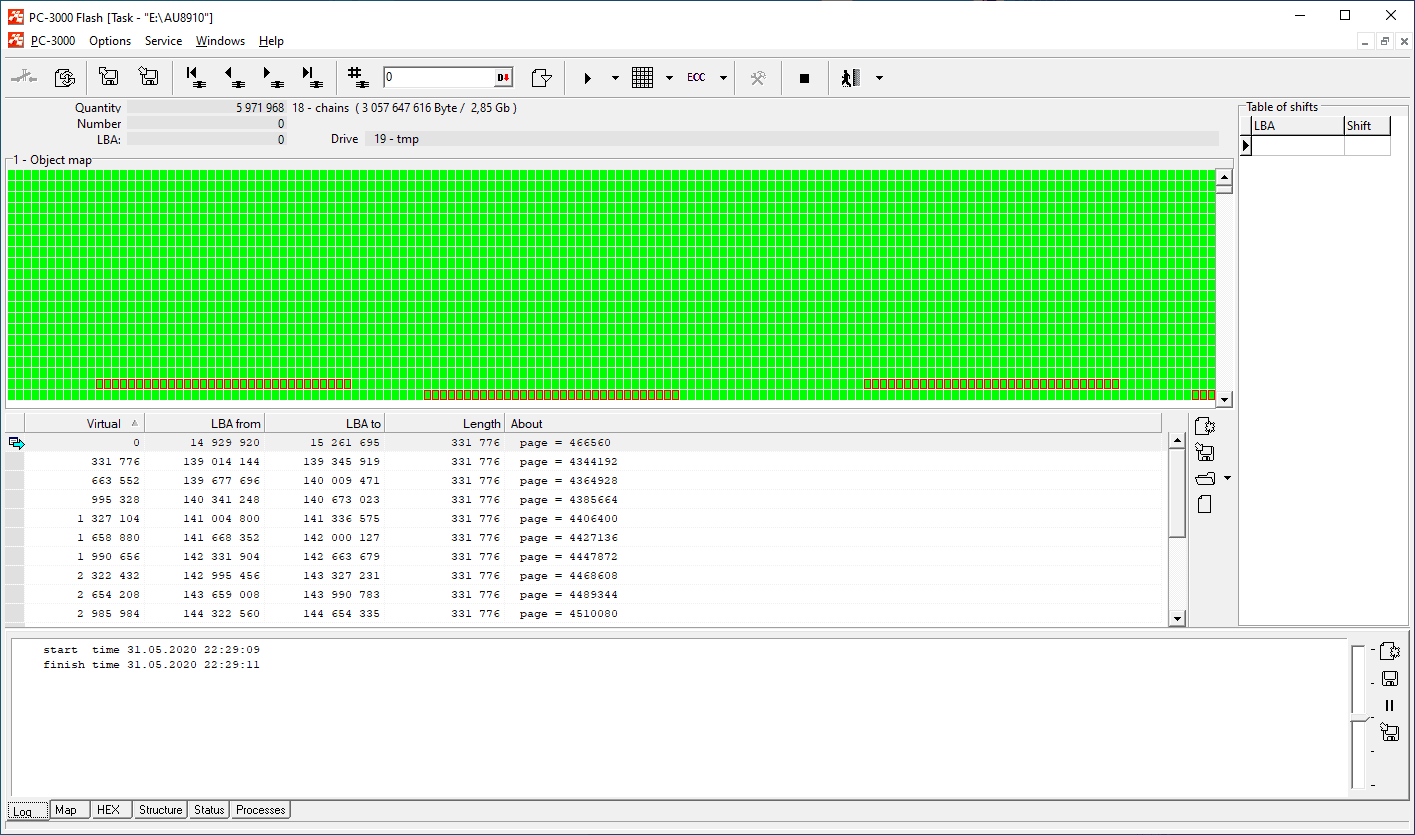Viewport: 1415px width, 835px height.
Task: Switch to the Structure tab
Action: pyautogui.click(x=161, y=810)
